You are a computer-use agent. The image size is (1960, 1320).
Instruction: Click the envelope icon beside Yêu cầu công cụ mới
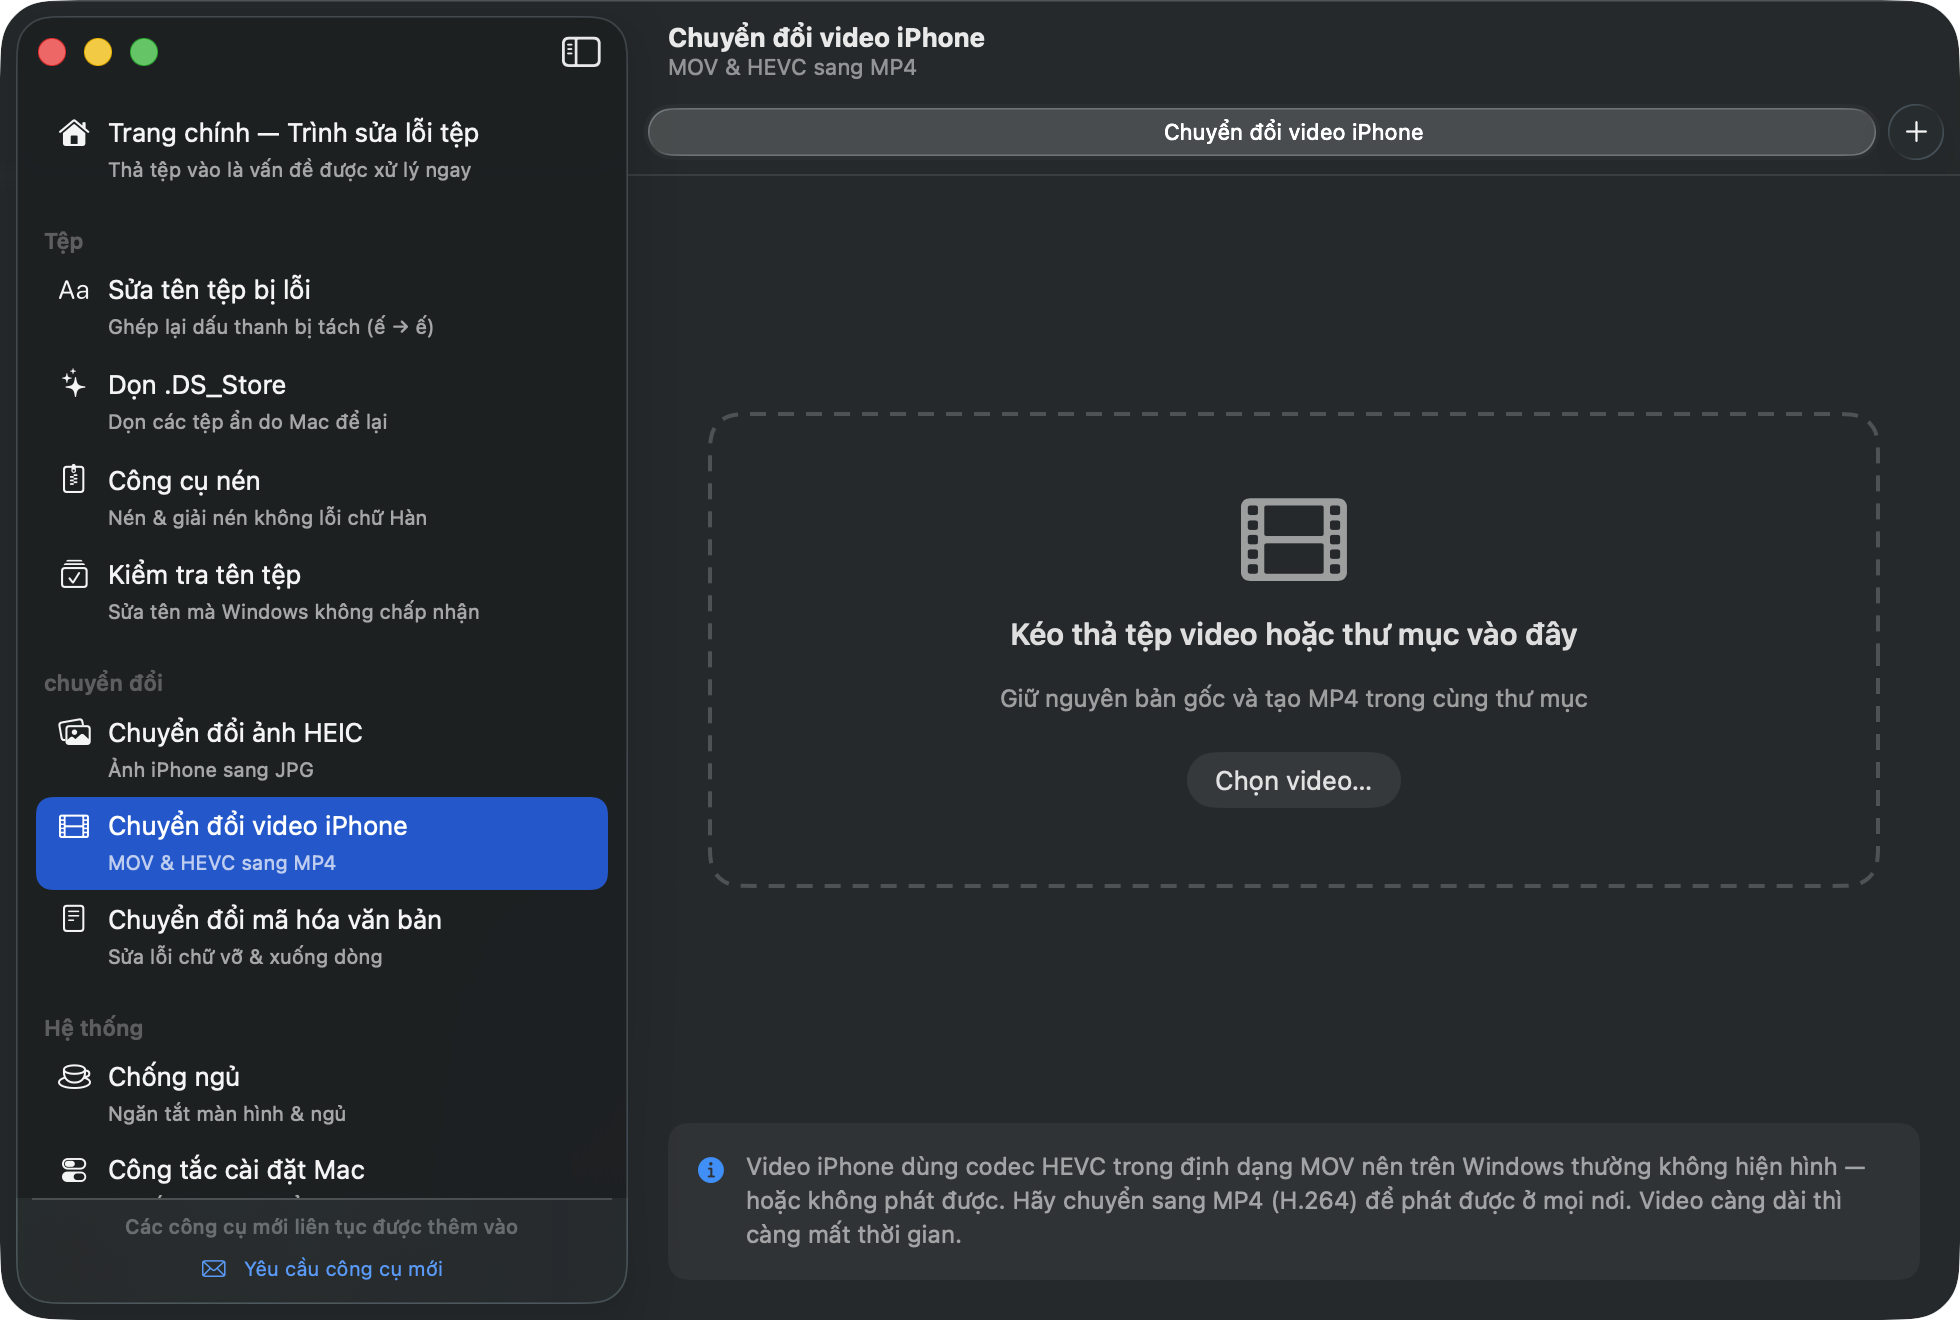tap(214, 1269)
